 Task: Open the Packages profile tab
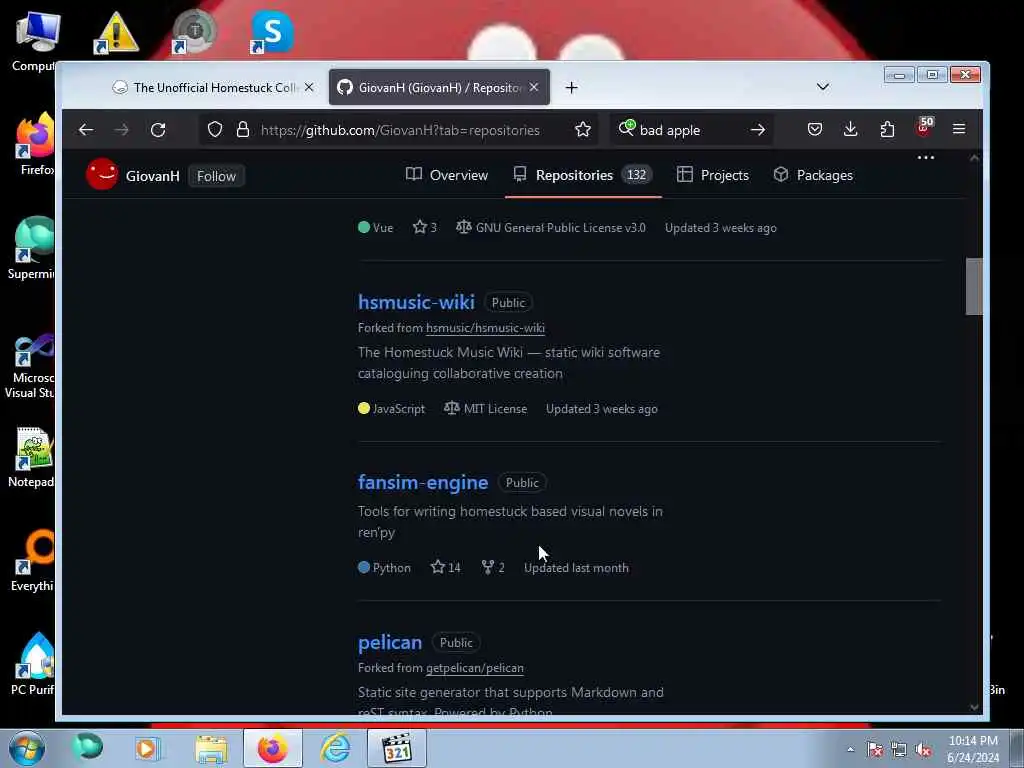coord(813,175)
